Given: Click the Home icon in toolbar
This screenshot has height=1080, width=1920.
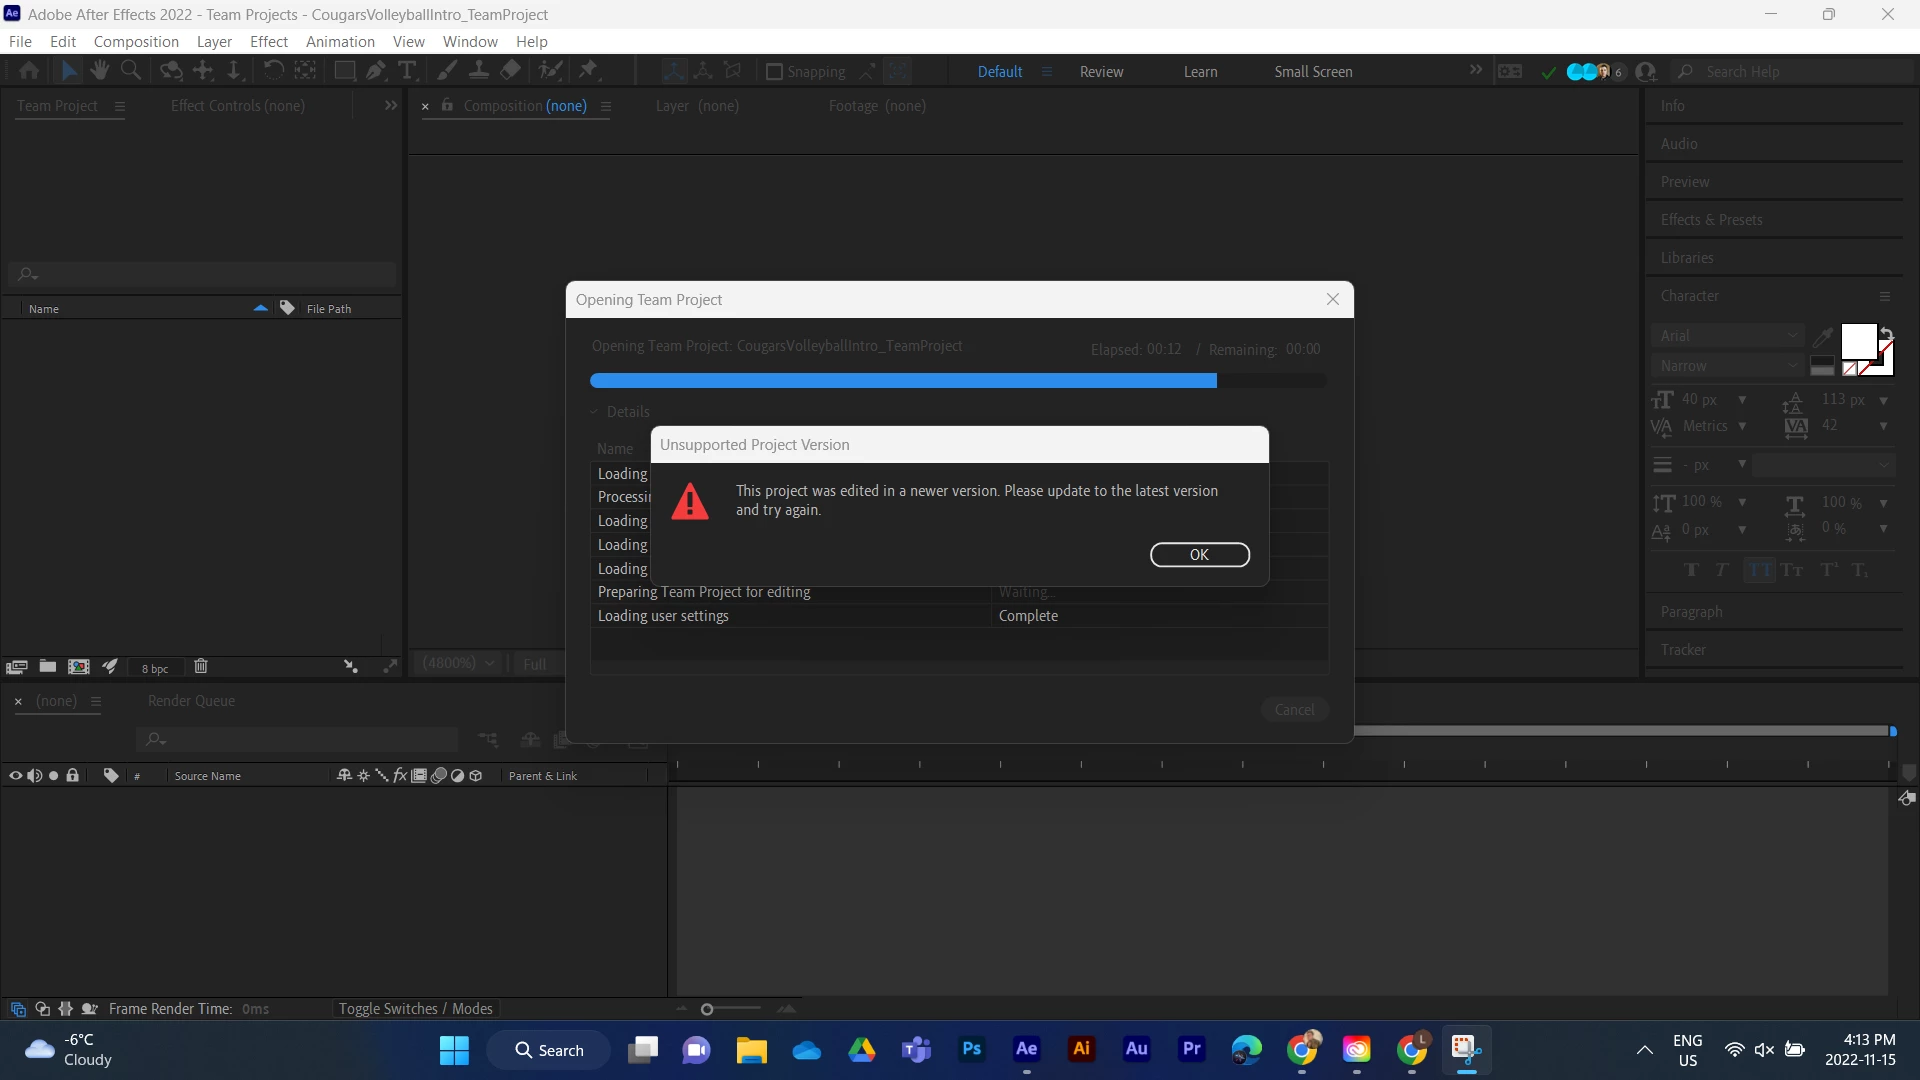Looking at the screenshot, I should (29, 71).
